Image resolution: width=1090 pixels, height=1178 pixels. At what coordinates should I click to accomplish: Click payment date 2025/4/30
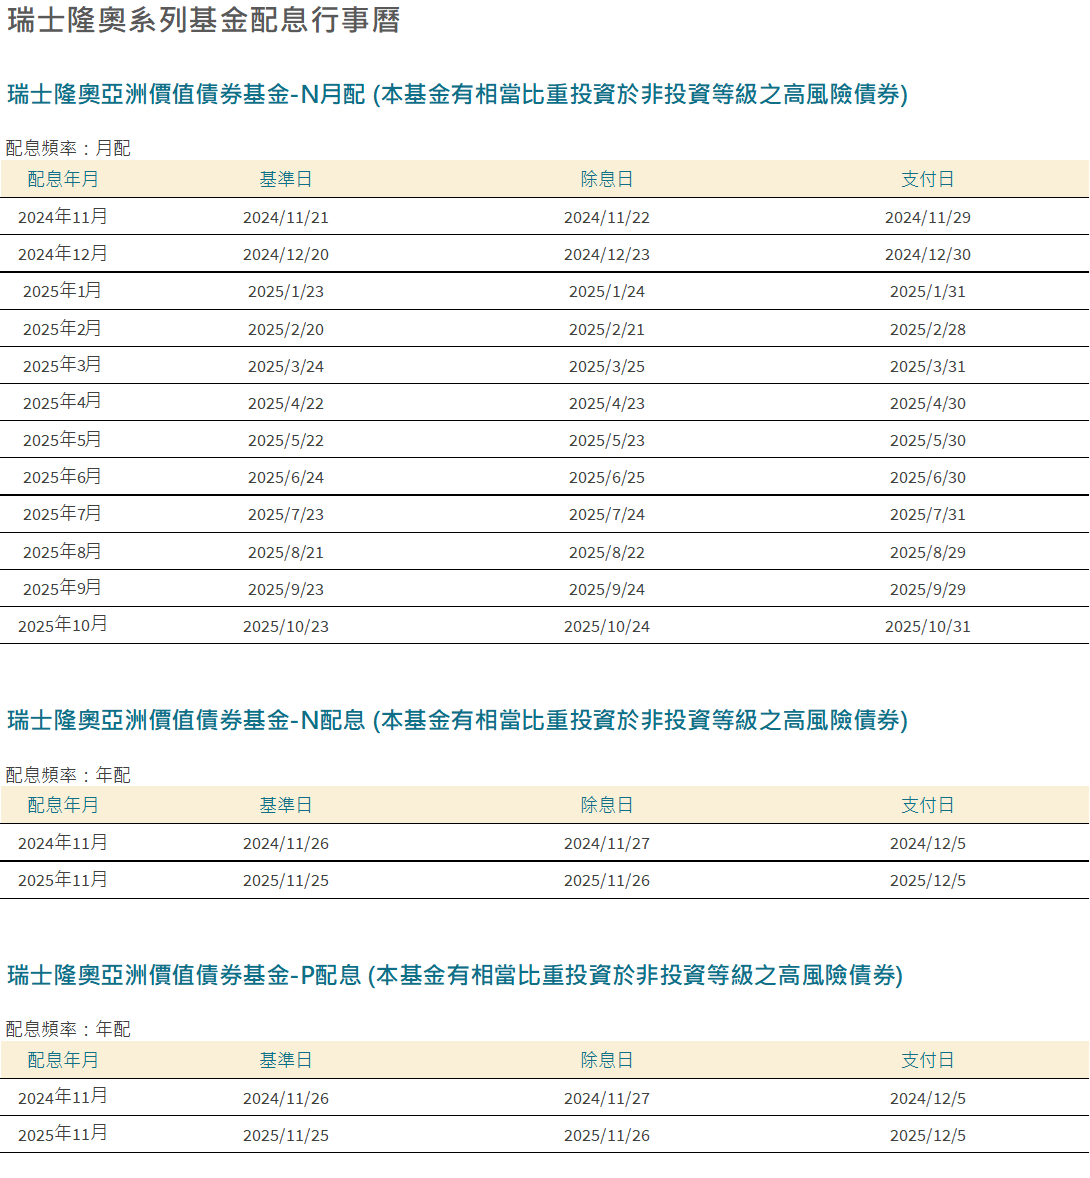tap(928, 403)
